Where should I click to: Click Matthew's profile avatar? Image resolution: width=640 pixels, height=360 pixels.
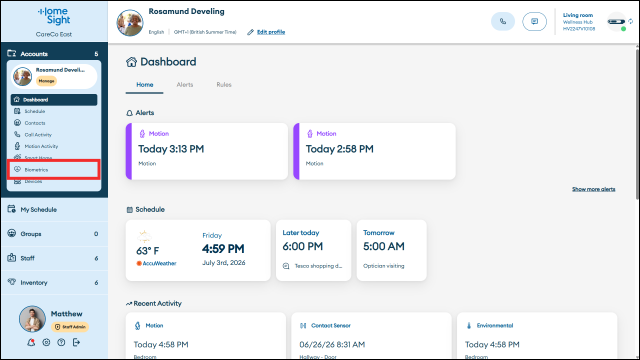[x=32, y=319]
